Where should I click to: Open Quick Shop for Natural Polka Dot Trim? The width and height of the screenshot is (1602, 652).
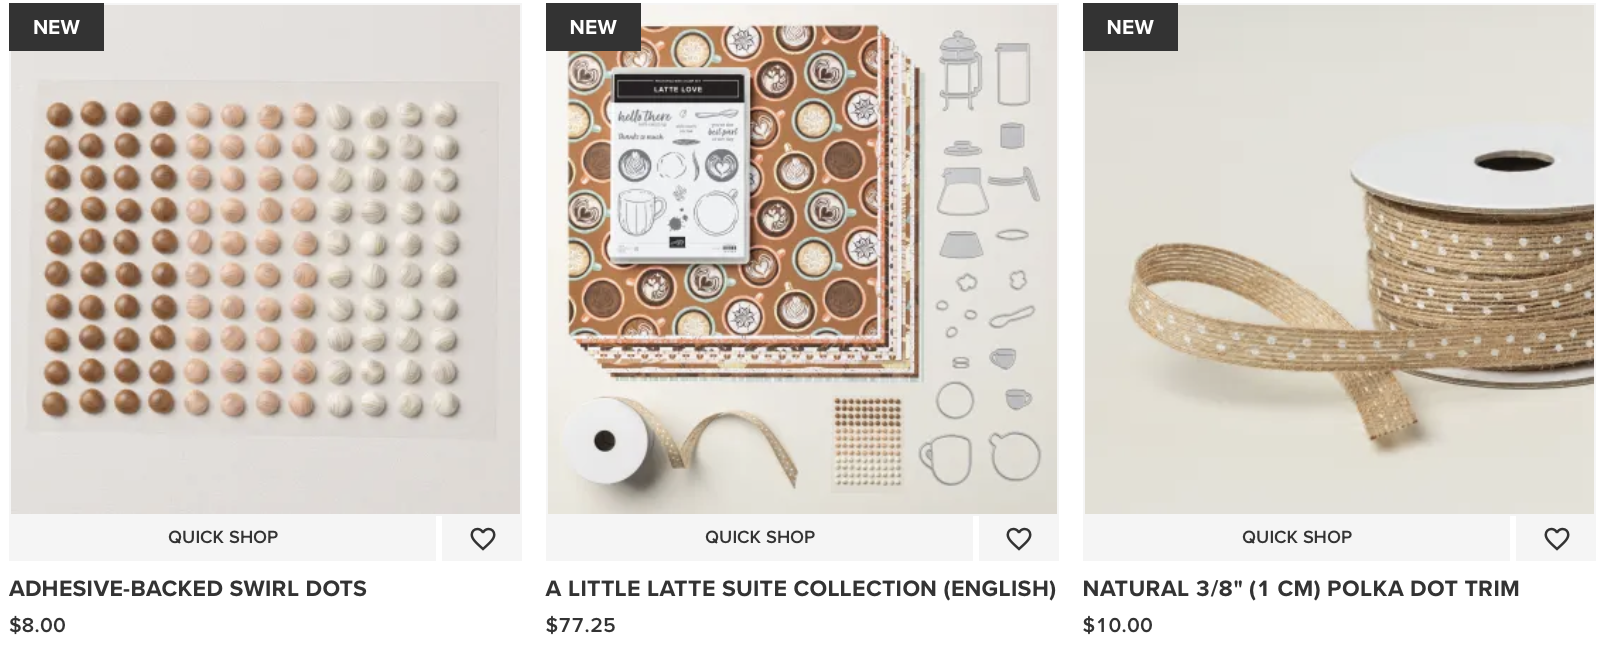1296,537
